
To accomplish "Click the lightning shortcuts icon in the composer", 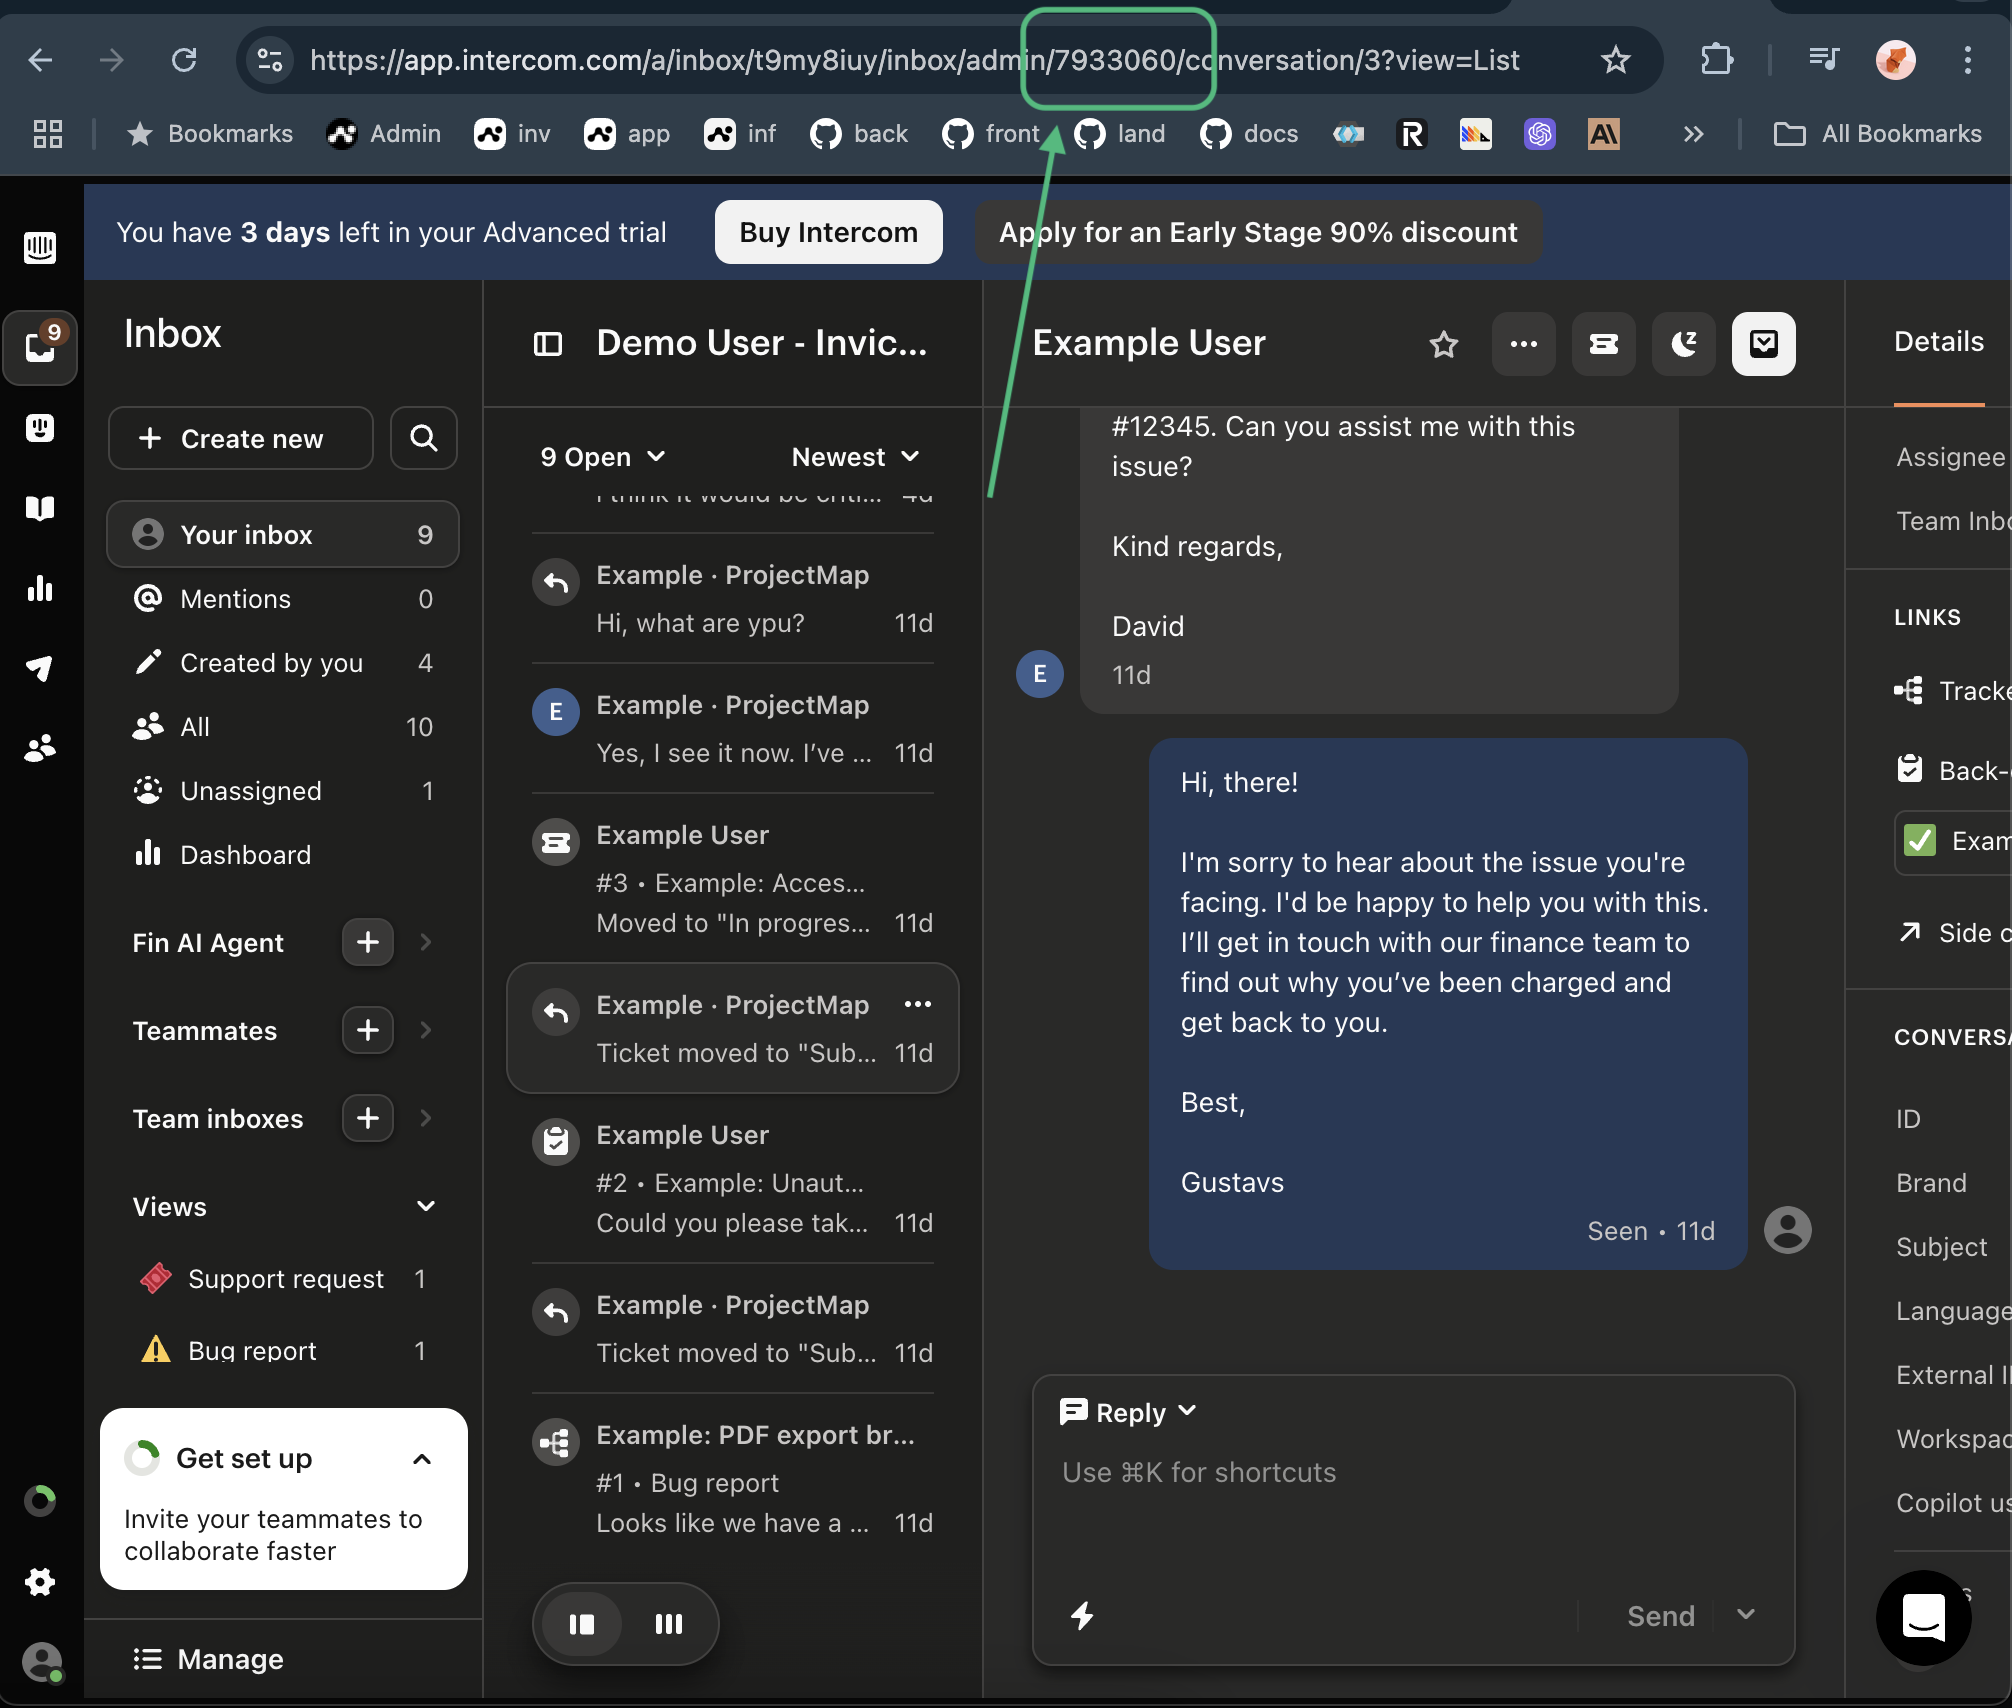I will tap(1082, 1616).
